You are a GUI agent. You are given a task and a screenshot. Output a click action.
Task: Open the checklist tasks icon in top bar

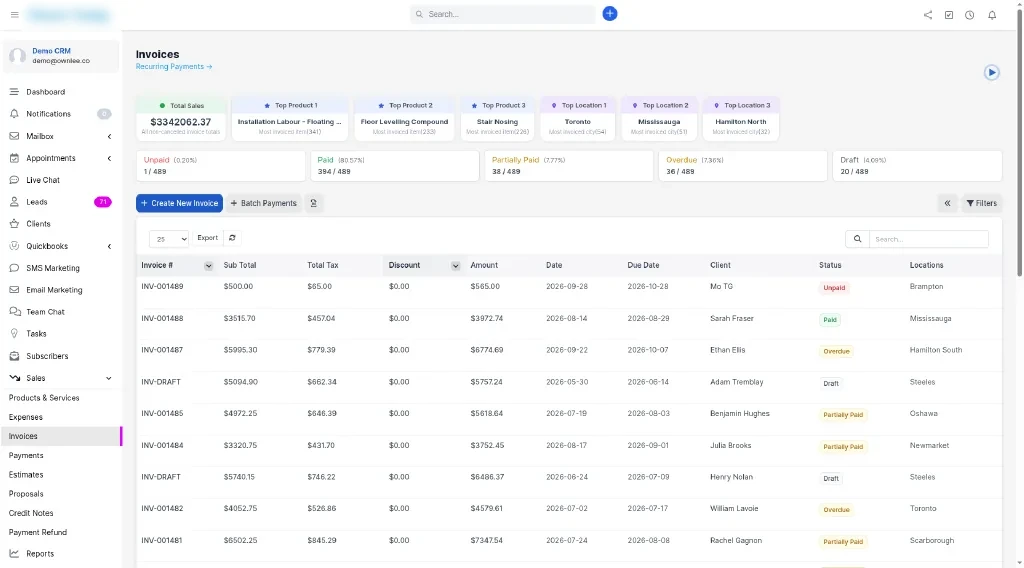[948, 15]
